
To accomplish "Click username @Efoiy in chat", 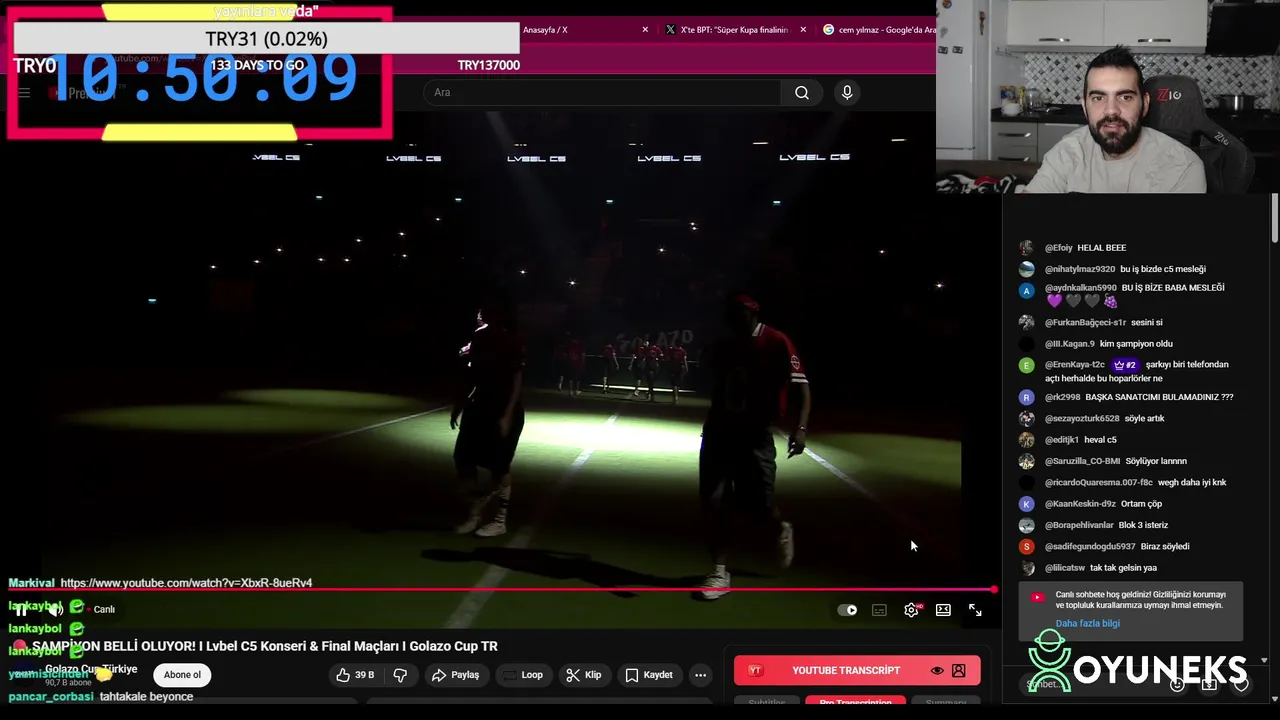I will pos(1058,248).
